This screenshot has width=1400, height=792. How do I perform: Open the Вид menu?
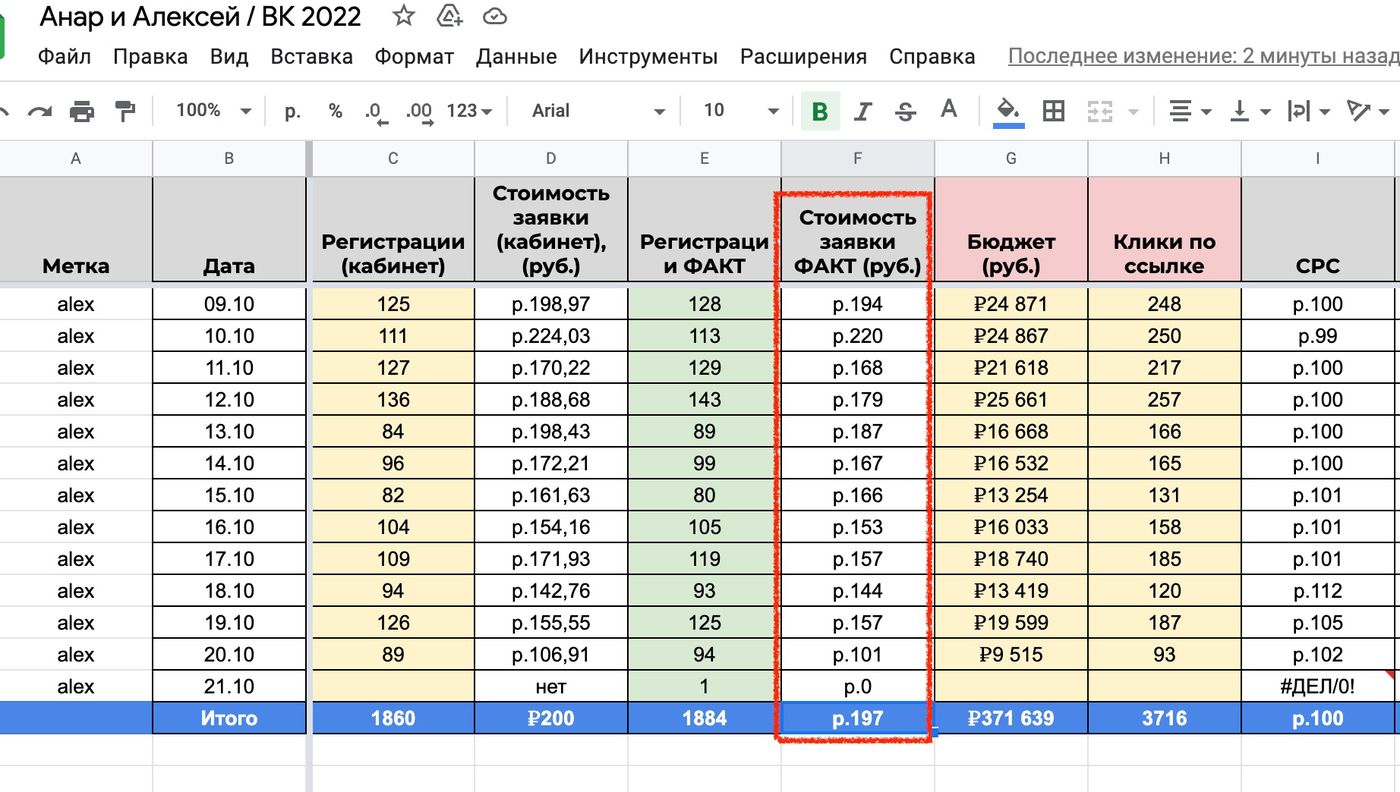pos(229,57)
